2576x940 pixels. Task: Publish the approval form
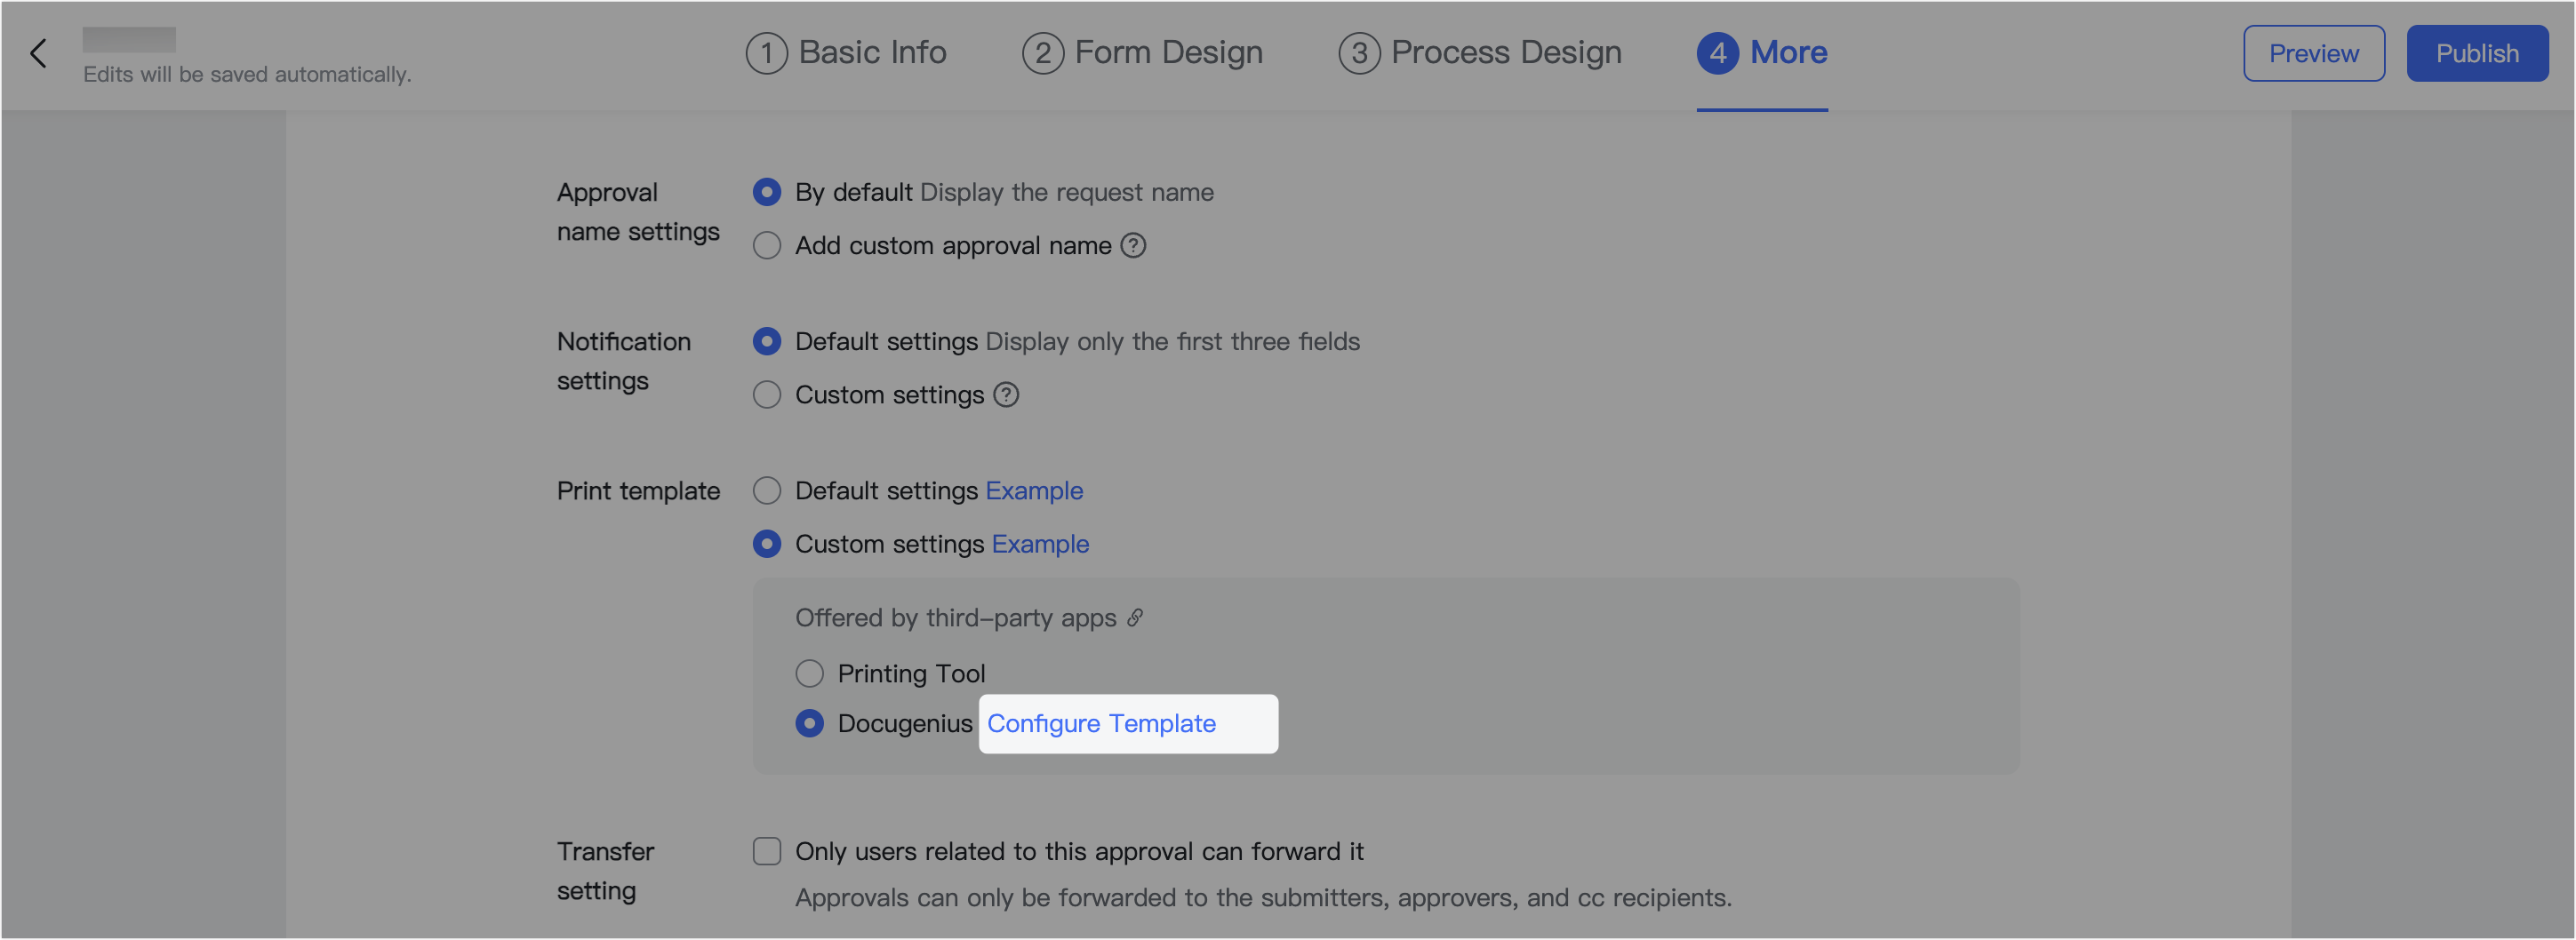[2477, 53]
